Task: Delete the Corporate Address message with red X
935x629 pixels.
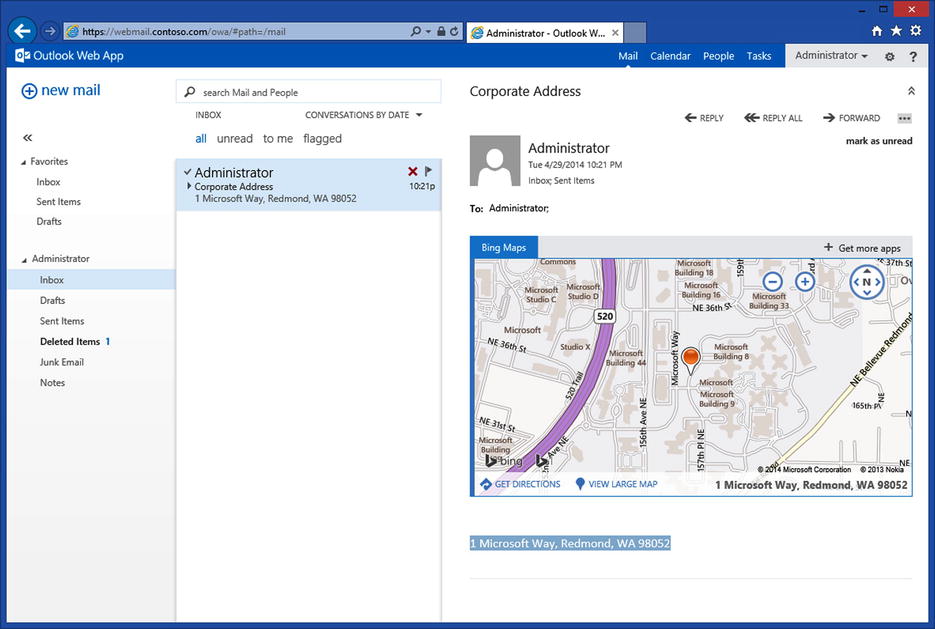Action: coord(413,172)
